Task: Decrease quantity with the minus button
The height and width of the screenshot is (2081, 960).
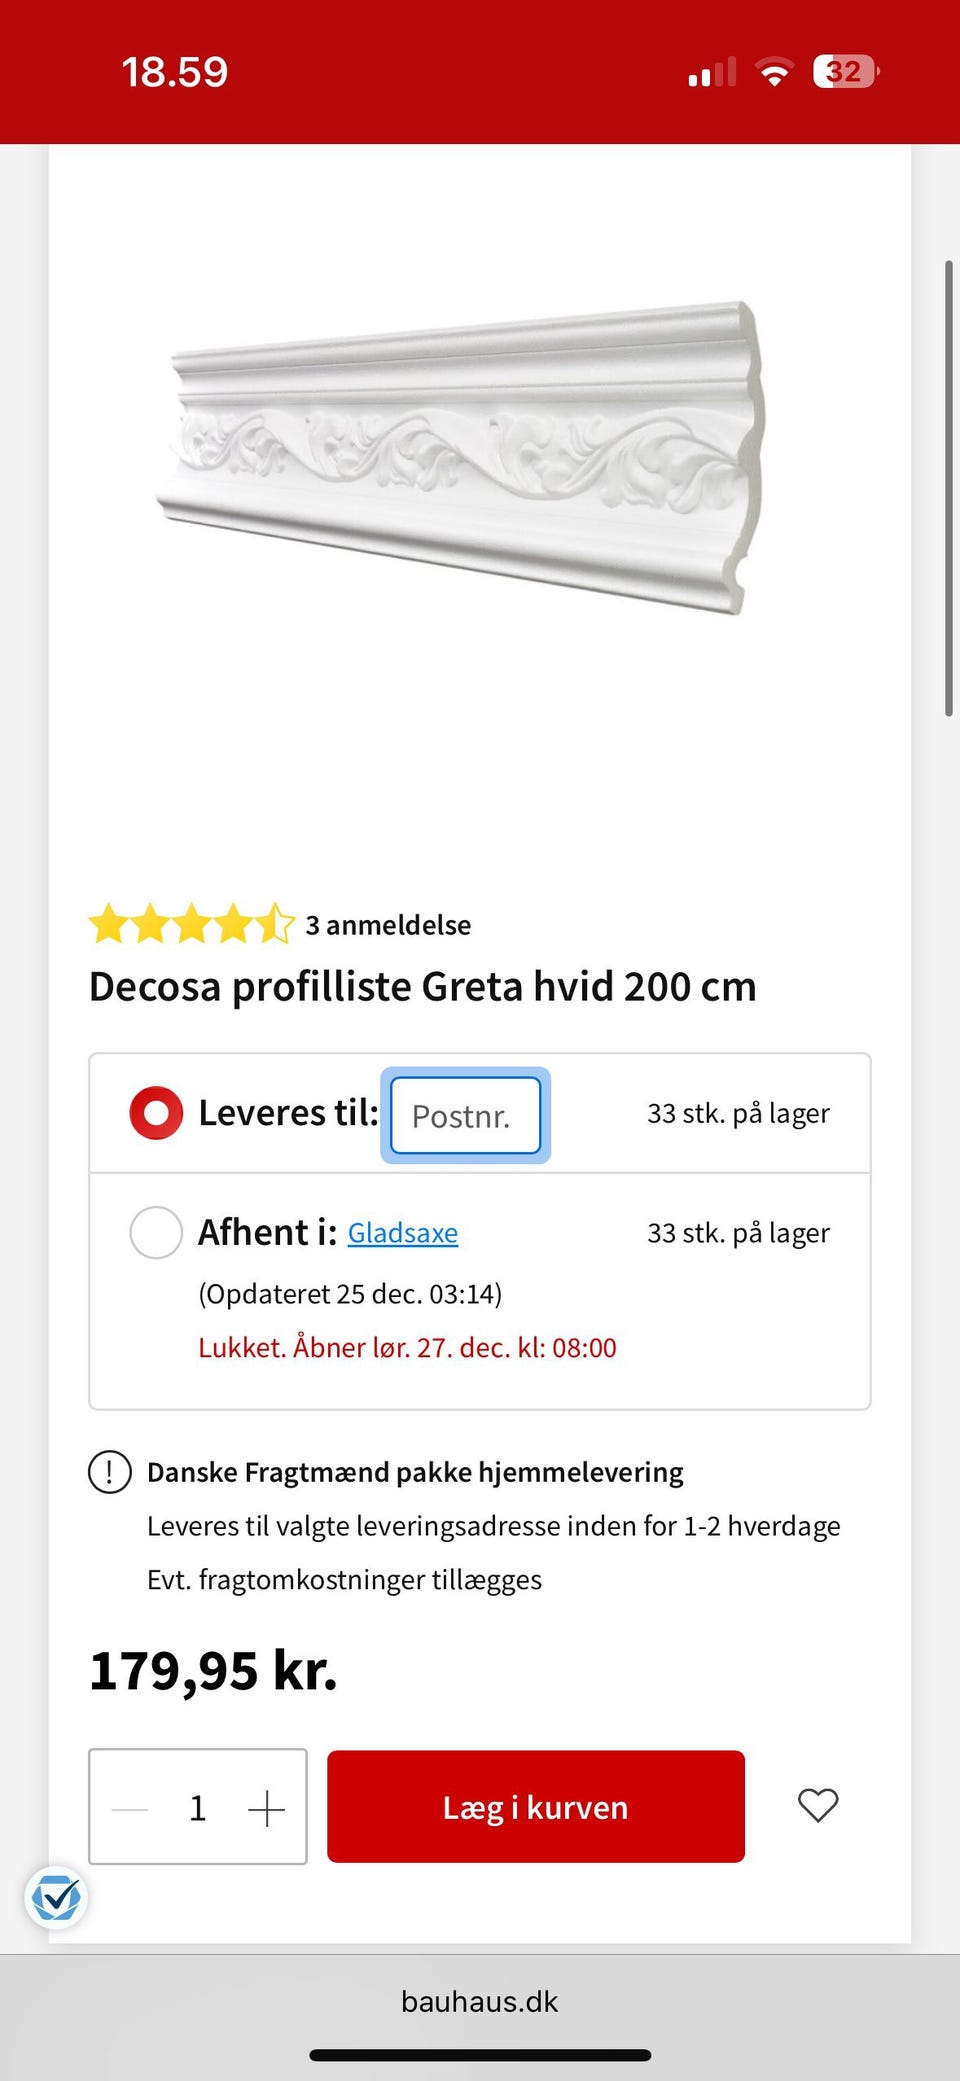Action: pyautogui.click(x=130, y=1808)
